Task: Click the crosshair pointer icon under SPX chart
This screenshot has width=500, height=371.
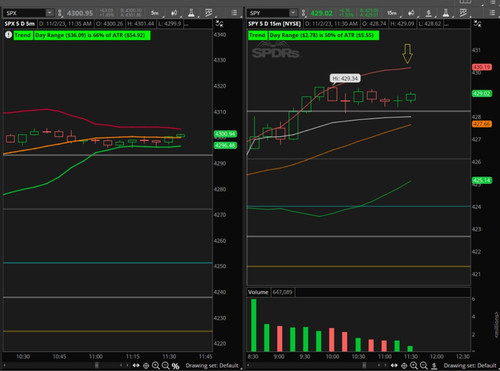Action: point(146,366)
